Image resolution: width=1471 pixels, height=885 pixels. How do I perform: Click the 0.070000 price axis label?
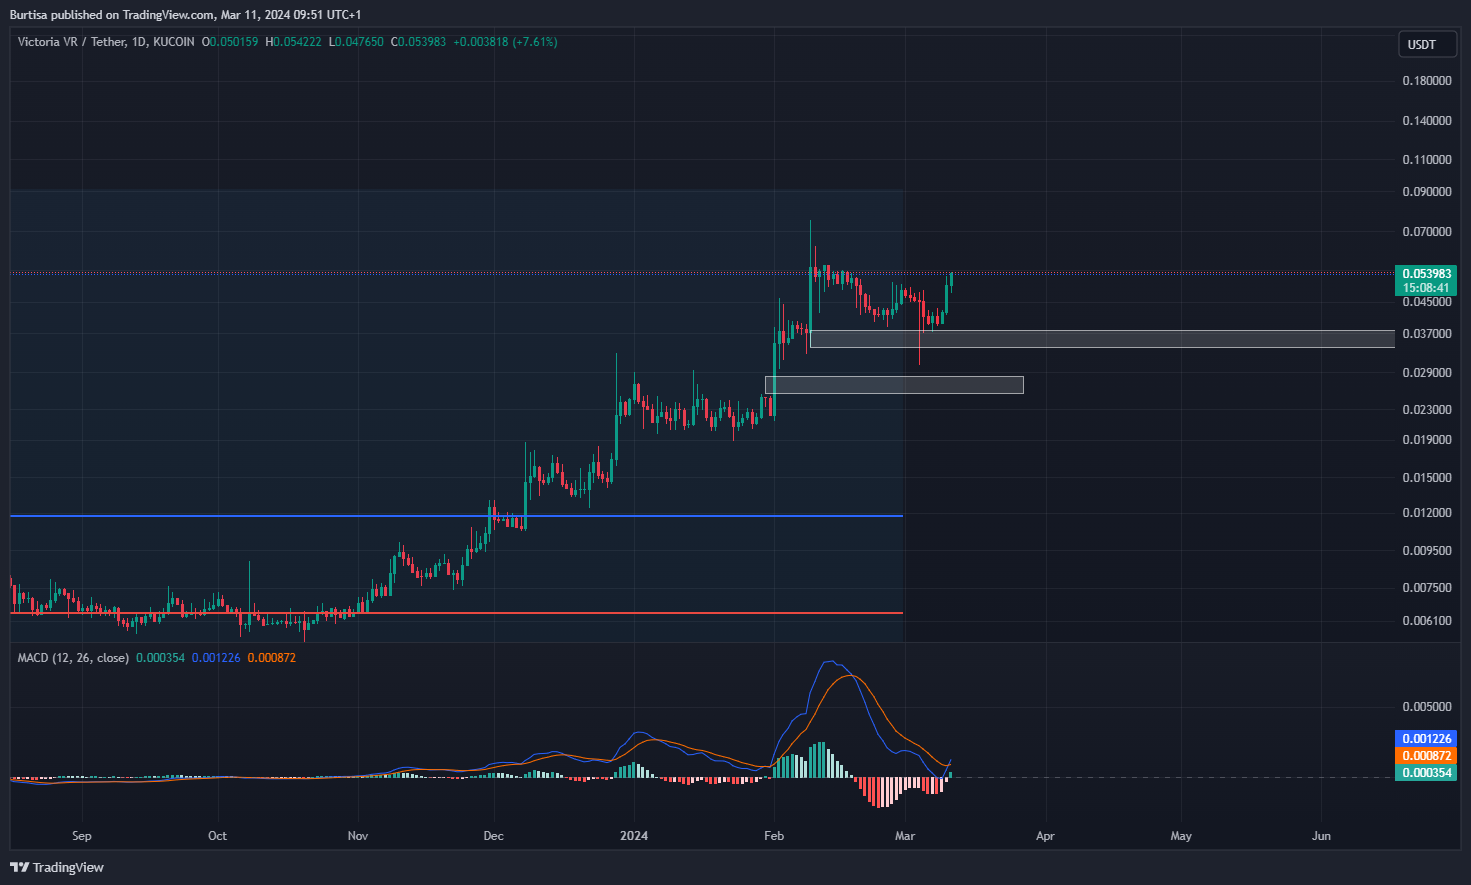tap(1427, 232)
